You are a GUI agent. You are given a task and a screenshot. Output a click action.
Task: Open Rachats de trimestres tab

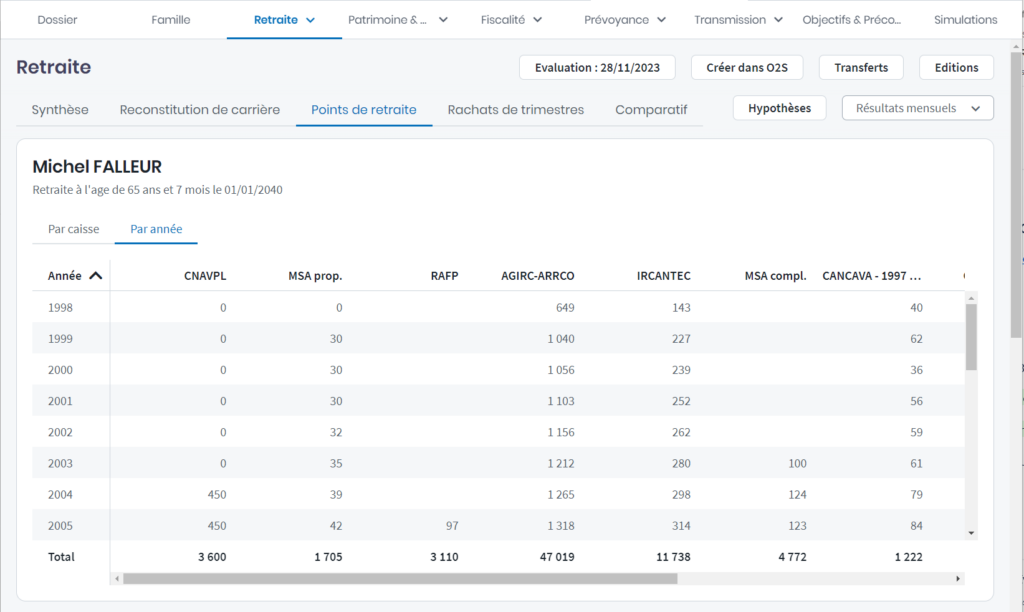515,110
